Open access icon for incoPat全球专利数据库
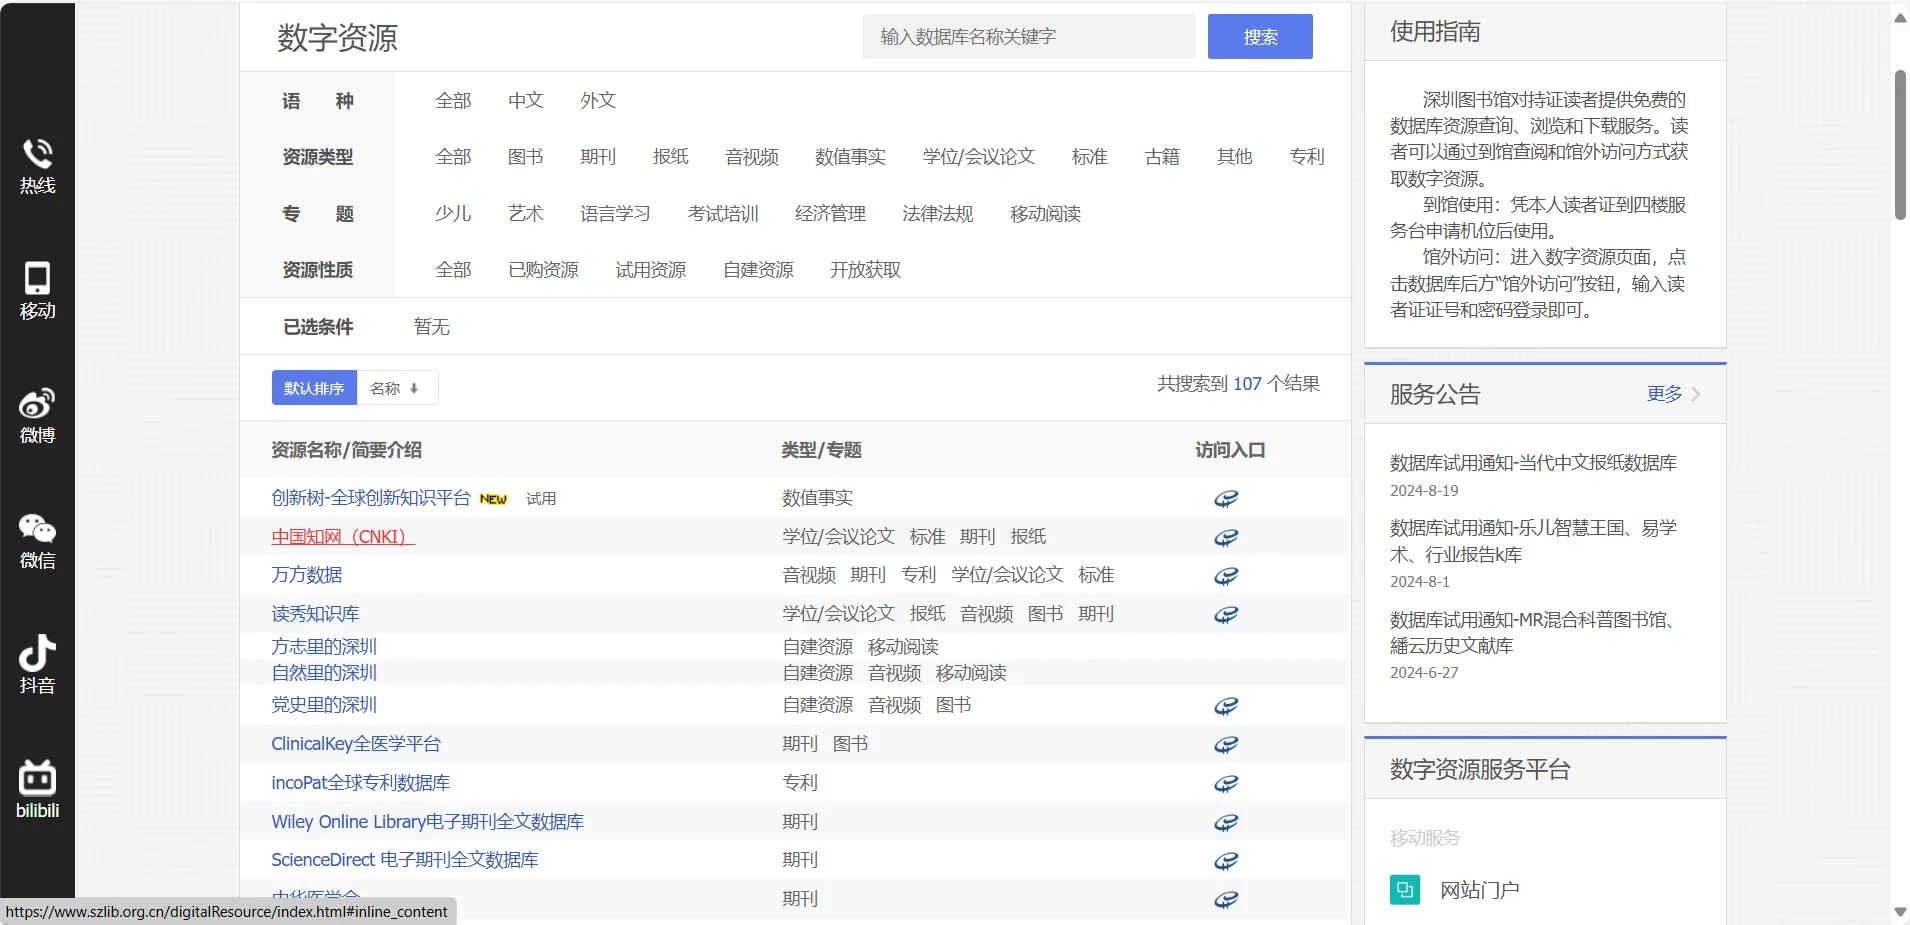 1226,783
